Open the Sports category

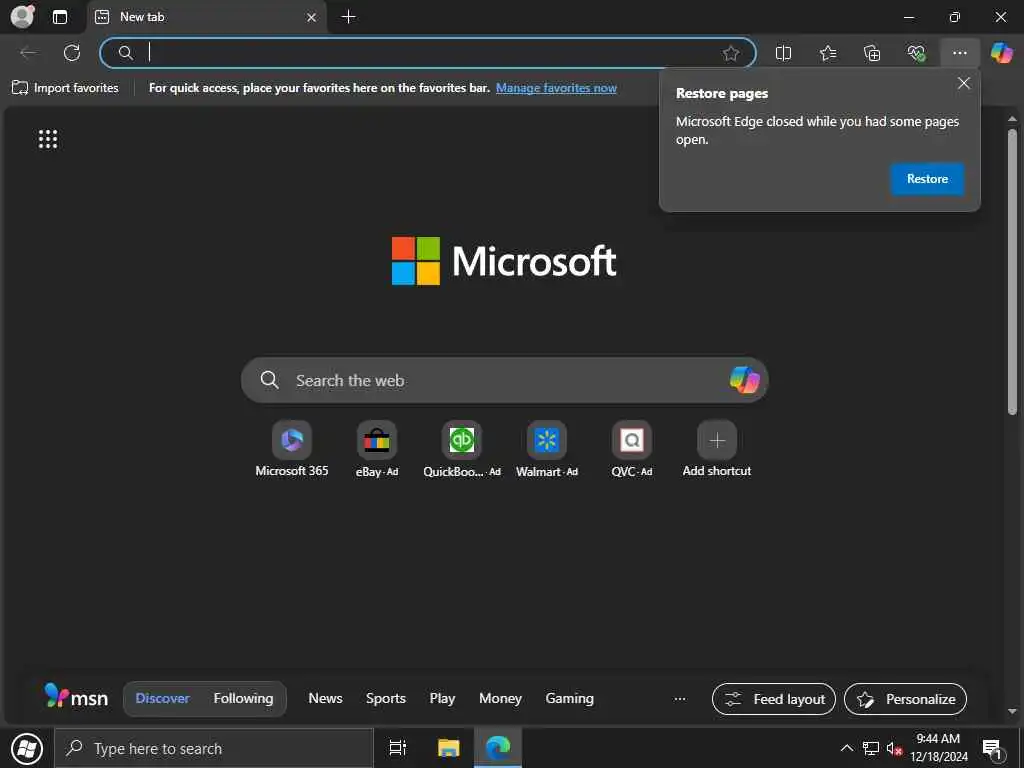[x=385, y=698]
